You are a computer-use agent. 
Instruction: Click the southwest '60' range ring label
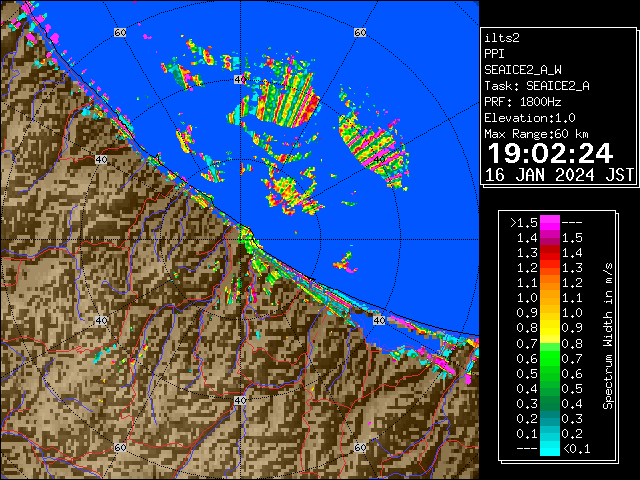pos(120,447)
